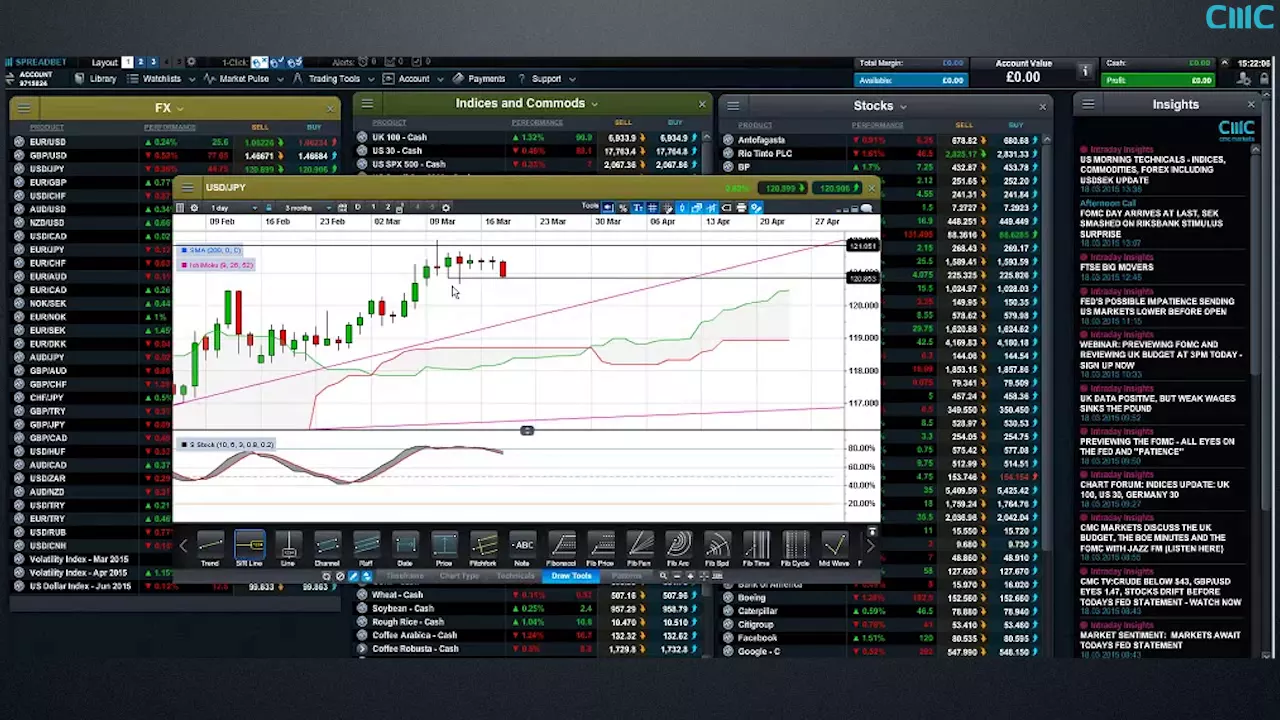The height and width of the screenshot is (720, 1280).
Task: Choose the Fib Arc tool
Action: 678,548
